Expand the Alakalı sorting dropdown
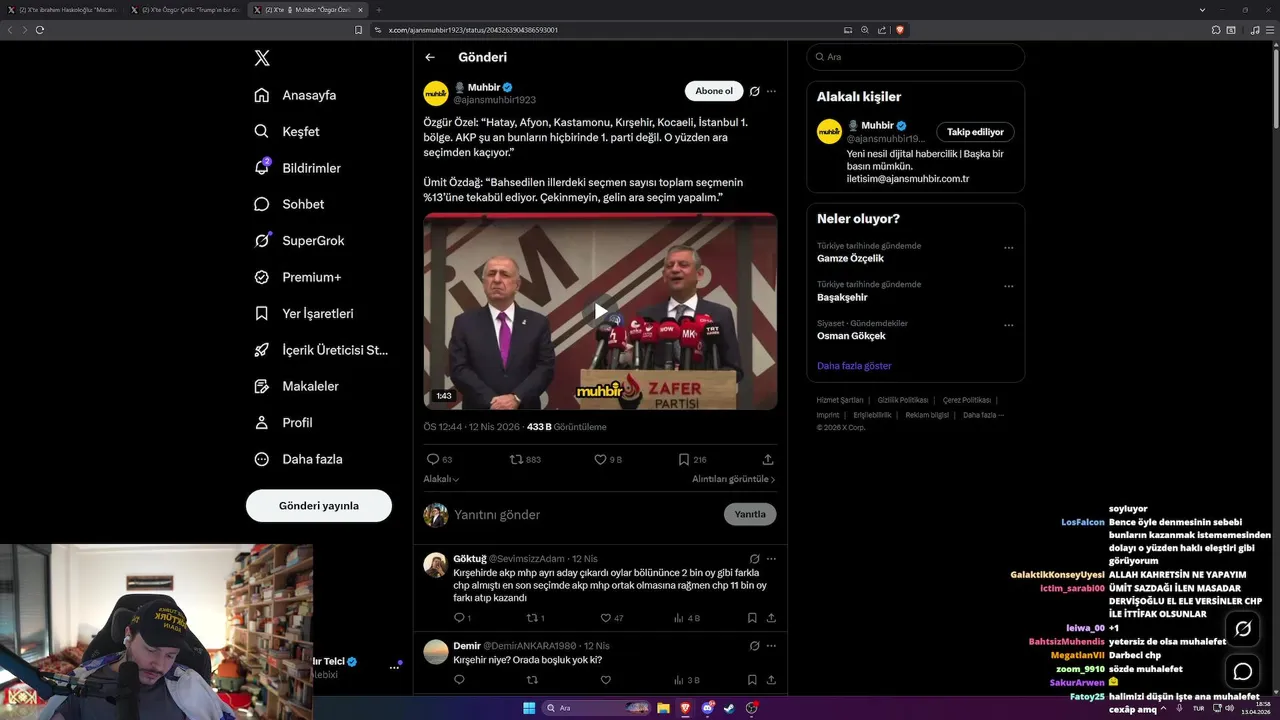This screenshot has height=720, width=1280. tap(441, 479)
